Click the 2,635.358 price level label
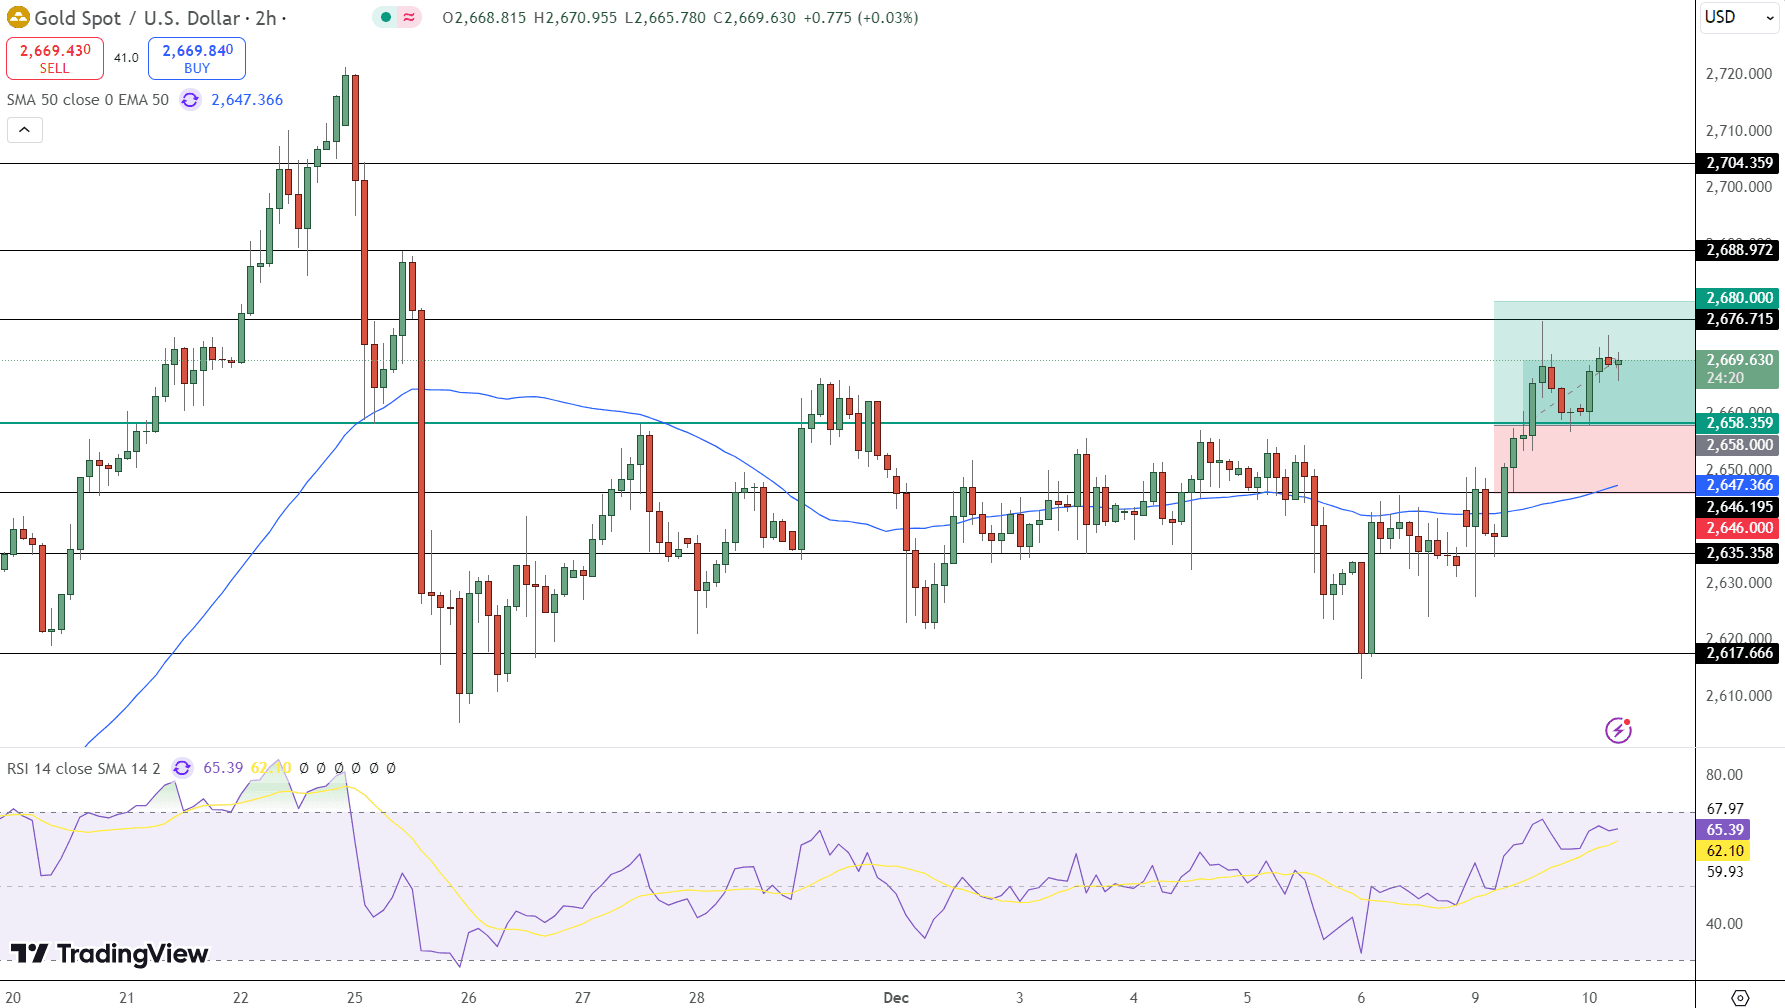Screen dimensions: 1785x1008 pyautogui.click(x=1738, y=553)
